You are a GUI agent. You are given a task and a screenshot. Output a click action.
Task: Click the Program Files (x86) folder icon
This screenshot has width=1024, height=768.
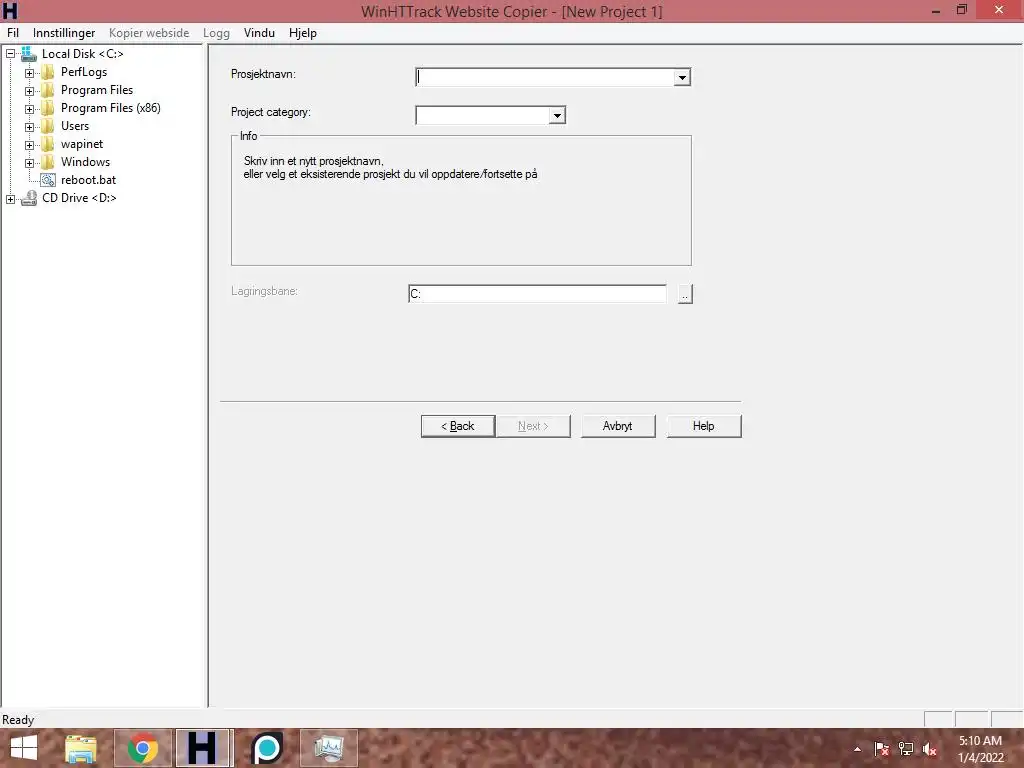(x=48, y=108)
